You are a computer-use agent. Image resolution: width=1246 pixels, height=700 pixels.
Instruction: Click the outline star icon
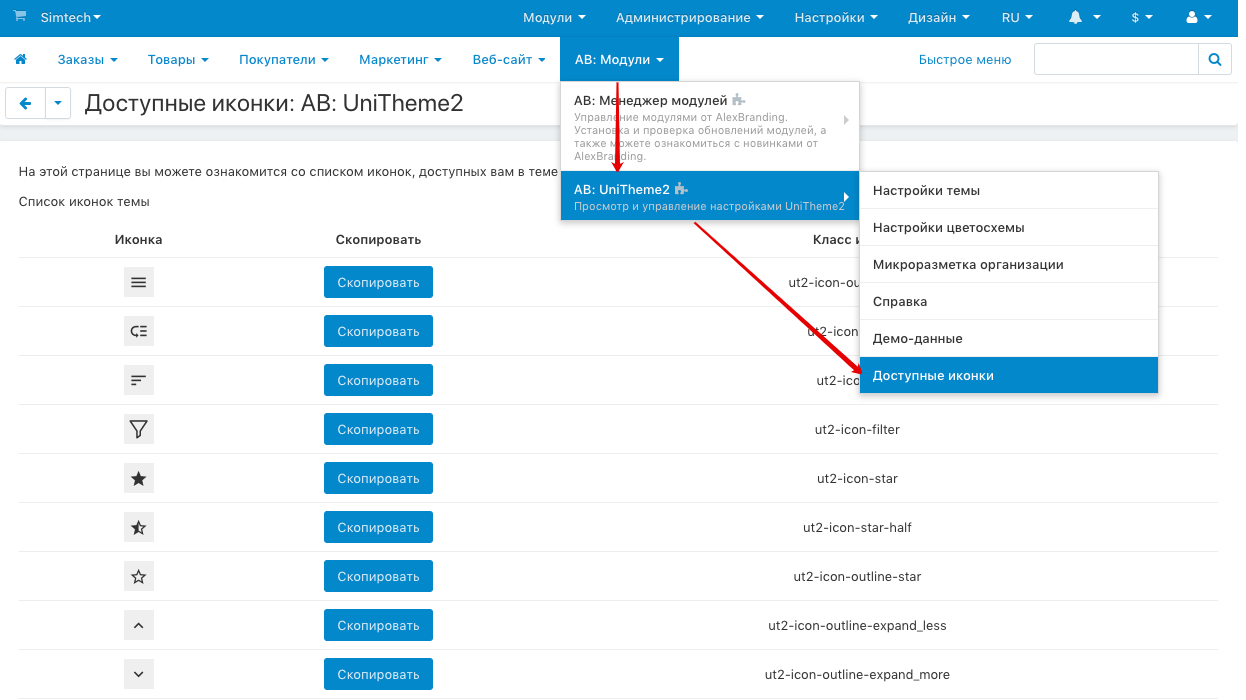point(139,577)
